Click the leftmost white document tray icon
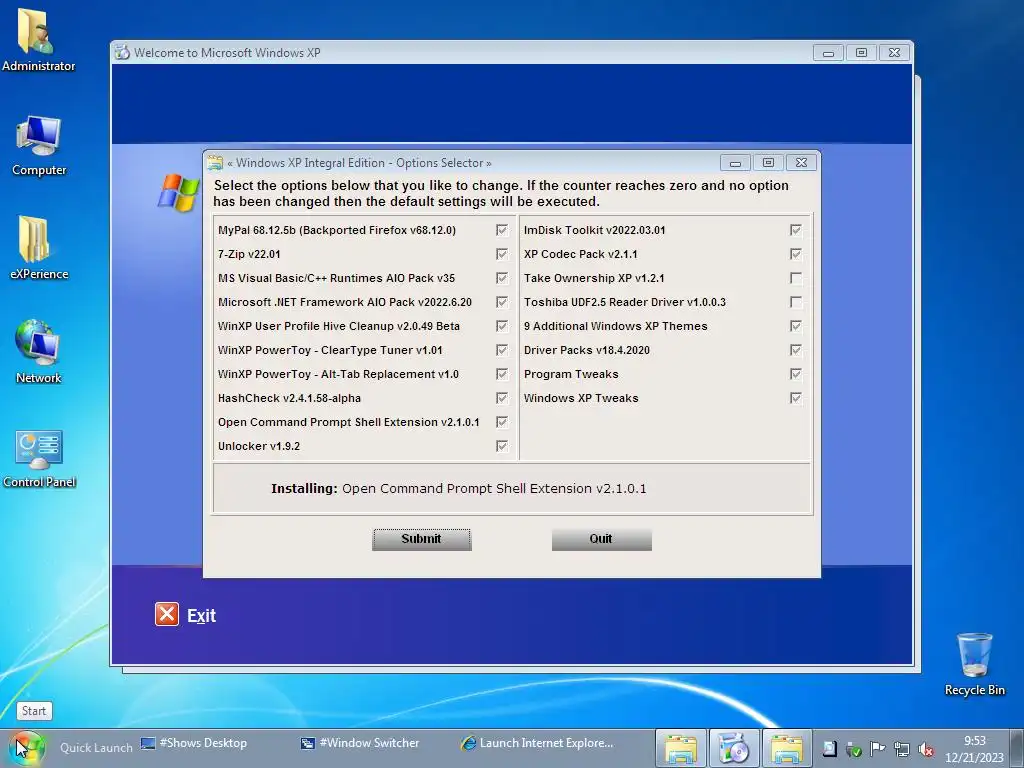This screenshot has width=1024, height=768. tap(829, 749)
